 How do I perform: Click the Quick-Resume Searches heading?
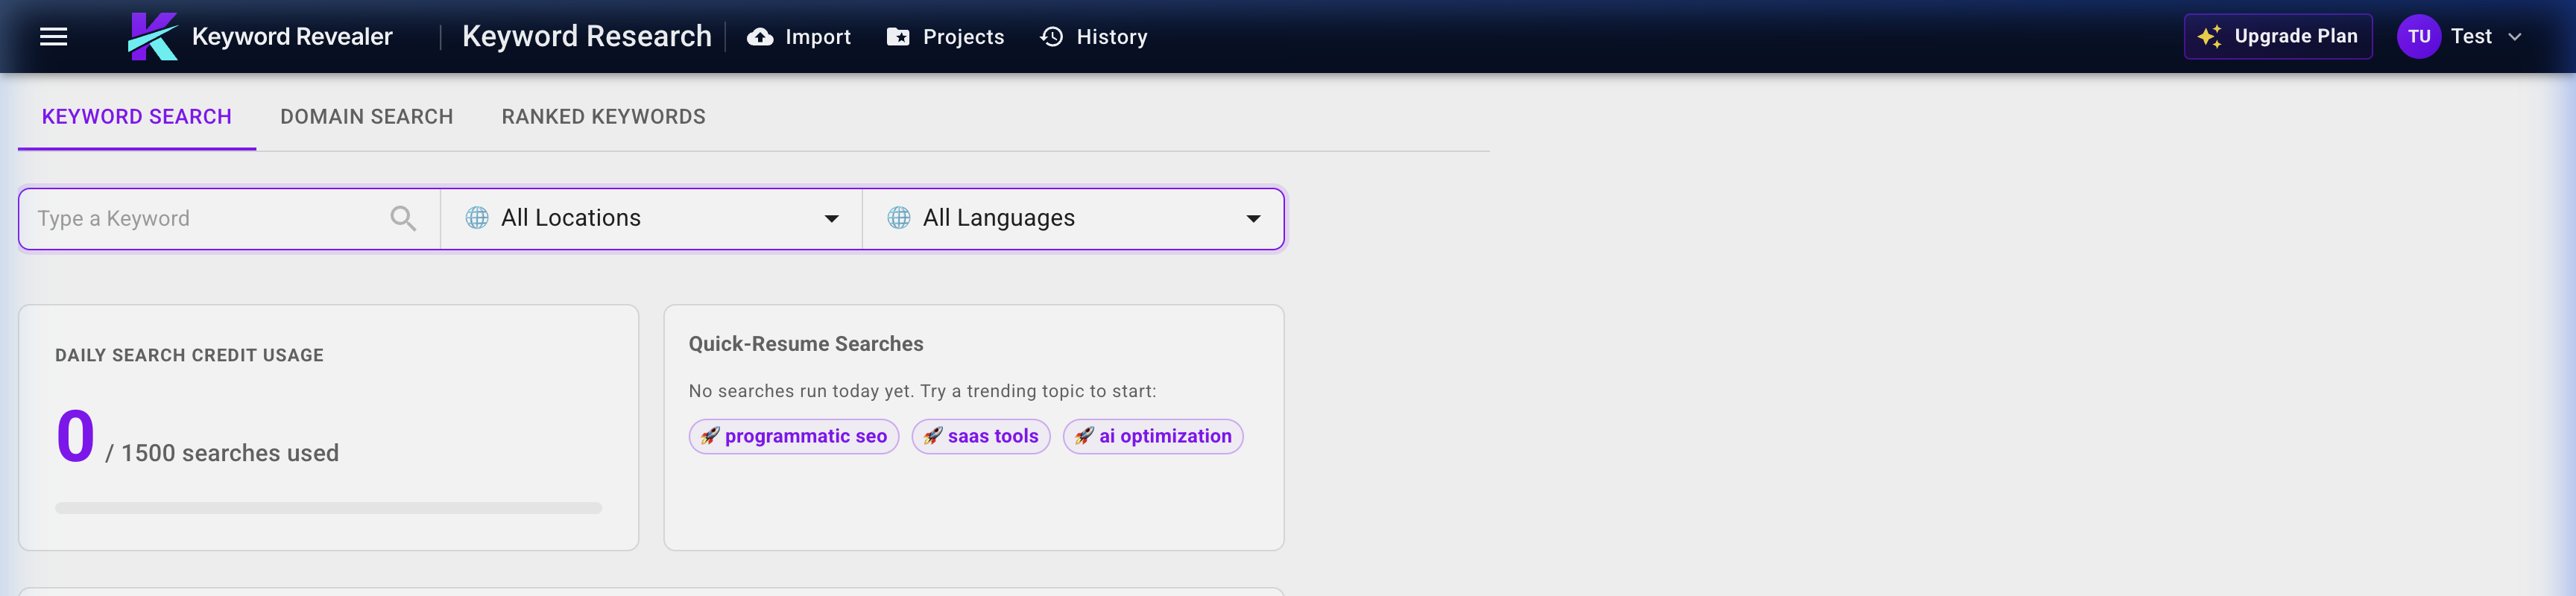click(806, 344)
